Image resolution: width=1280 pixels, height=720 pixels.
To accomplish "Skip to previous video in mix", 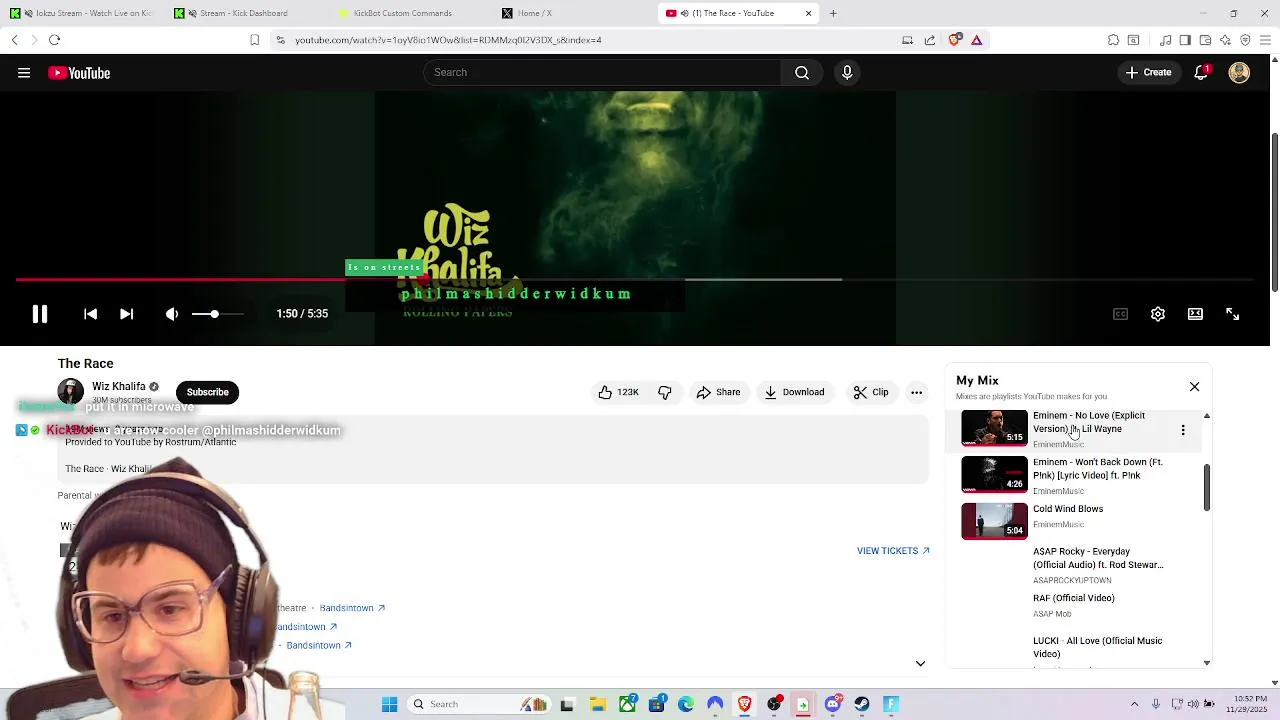I will tap(90, 314).
